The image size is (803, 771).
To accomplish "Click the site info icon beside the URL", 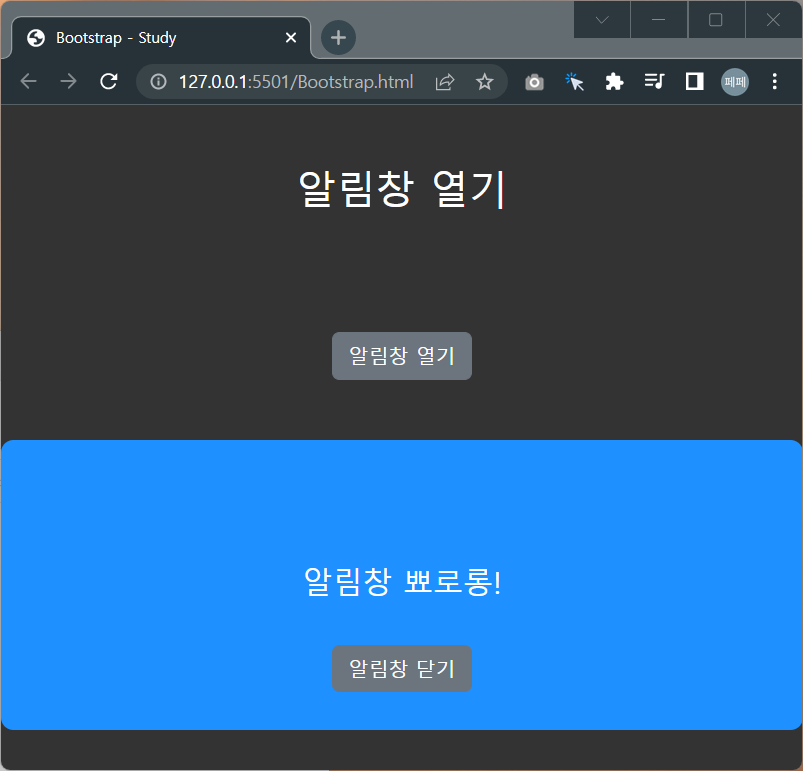I will click(158, 81).
